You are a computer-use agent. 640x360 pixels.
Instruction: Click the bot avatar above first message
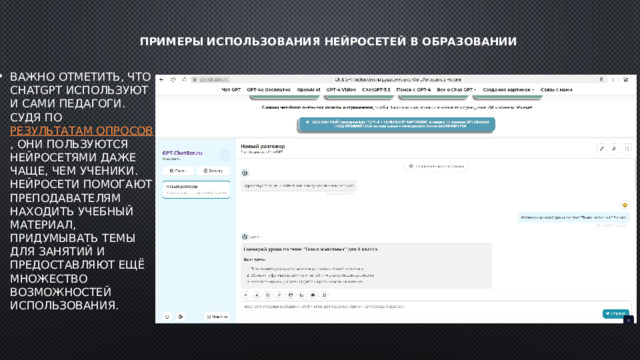[x=245, y=173]
